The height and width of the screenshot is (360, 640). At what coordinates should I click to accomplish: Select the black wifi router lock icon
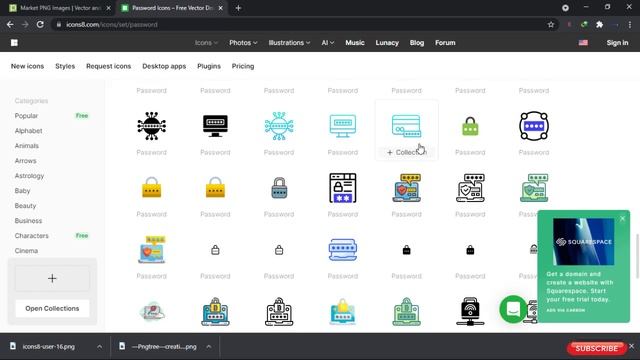coord(470,311)
